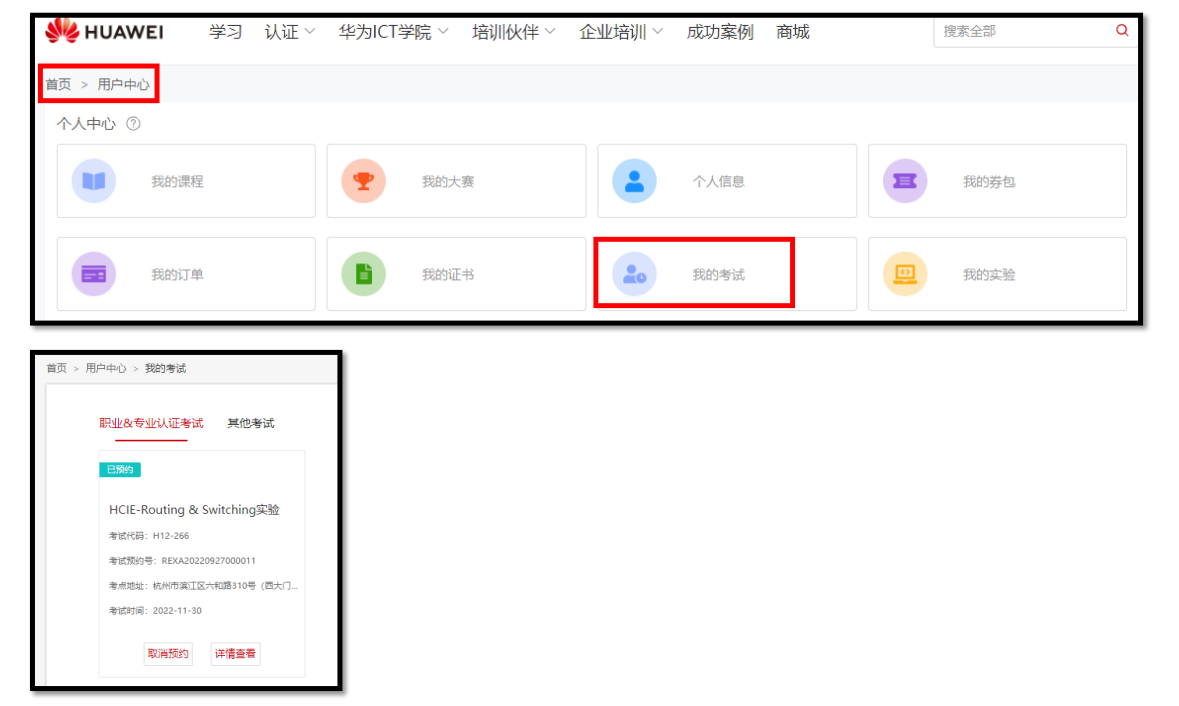Open the 我的证书 card label
Viewport: 1179px width, 706px height.
click(448, 274)
